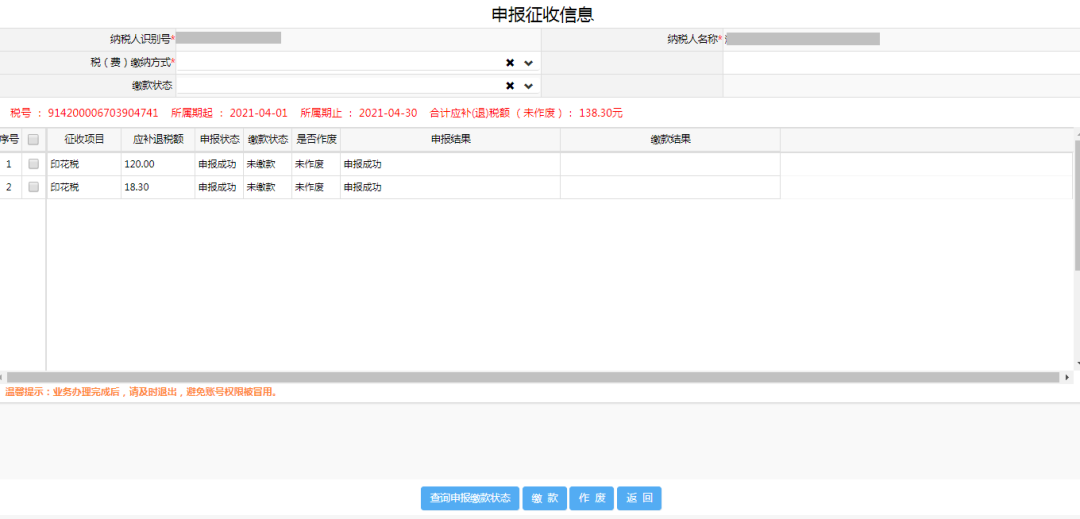Select the 18.30 amount cell
This screenshot has width=1080, height=519.
point(158,187)
